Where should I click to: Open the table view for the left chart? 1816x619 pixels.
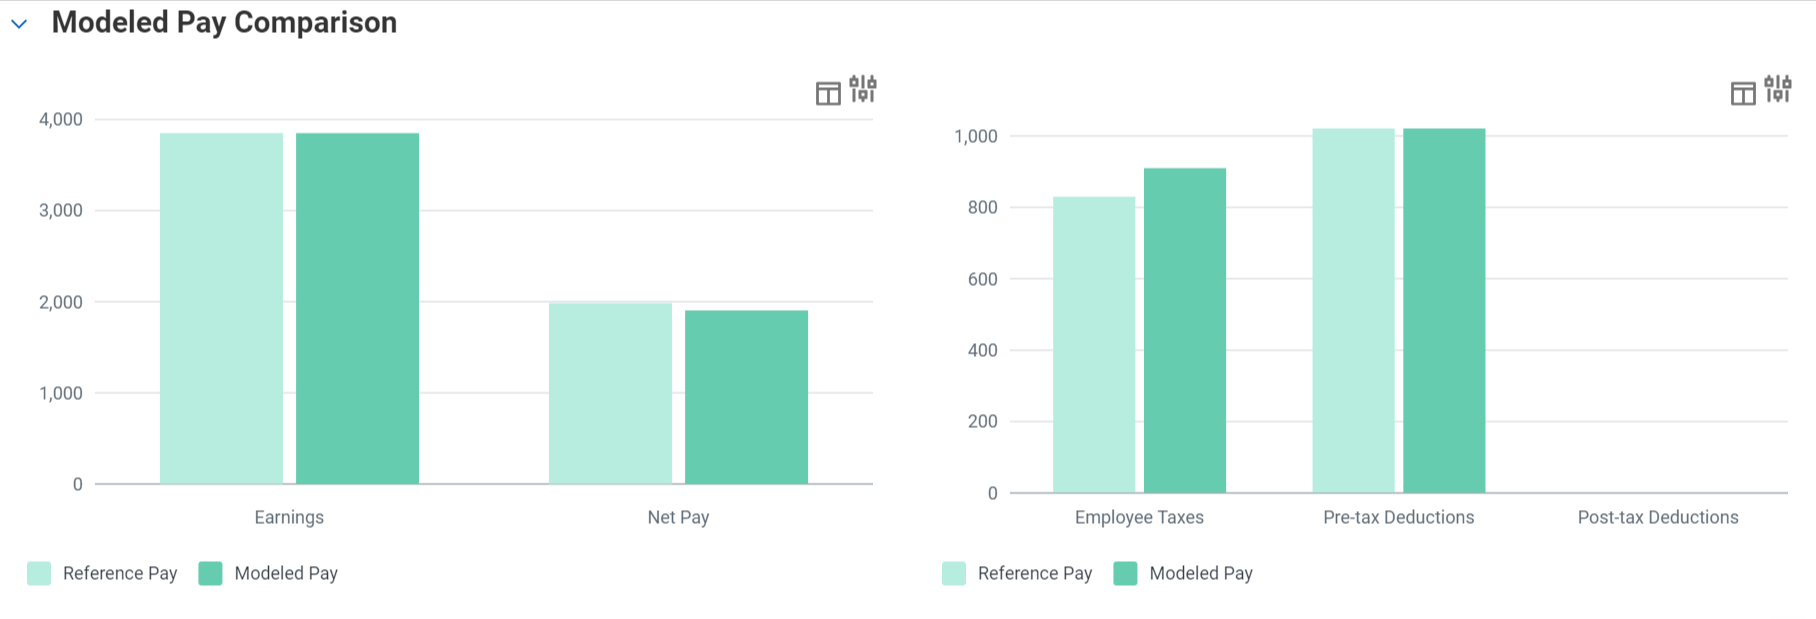(x=828, y=91)
